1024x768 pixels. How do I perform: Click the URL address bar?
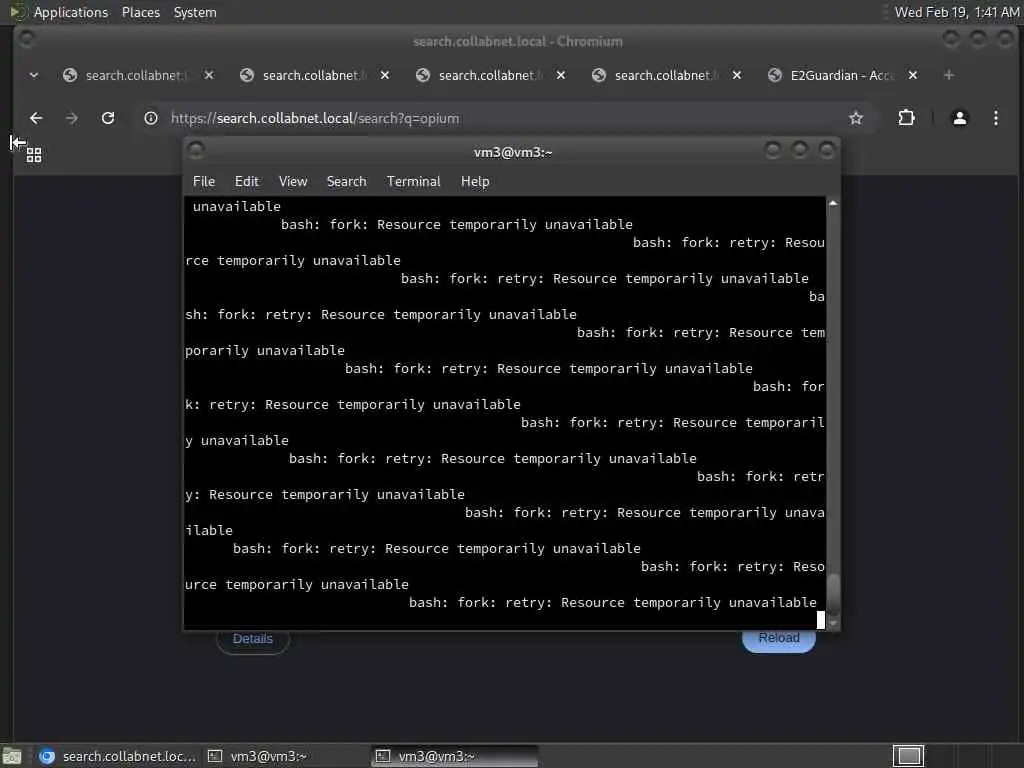(503, 118)
